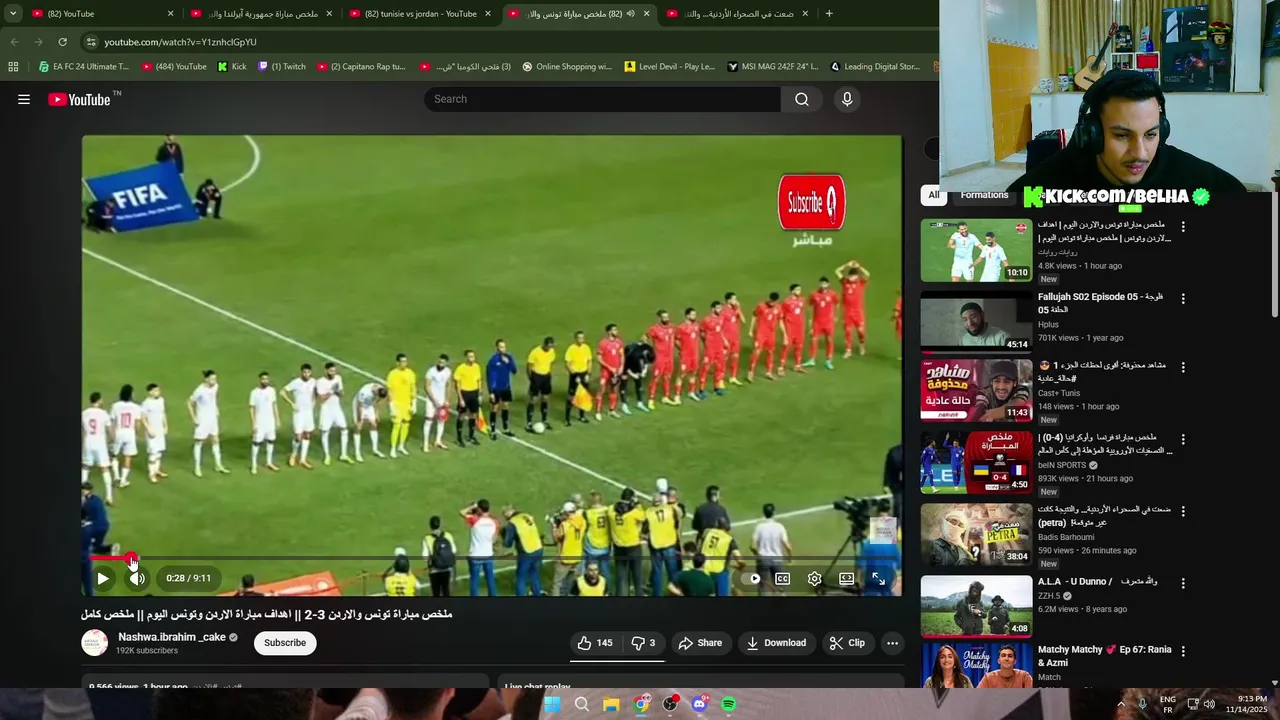
Task: Open the 10:10 Tunisia Jordan recommended thumbnail
Action: (976, 250)
